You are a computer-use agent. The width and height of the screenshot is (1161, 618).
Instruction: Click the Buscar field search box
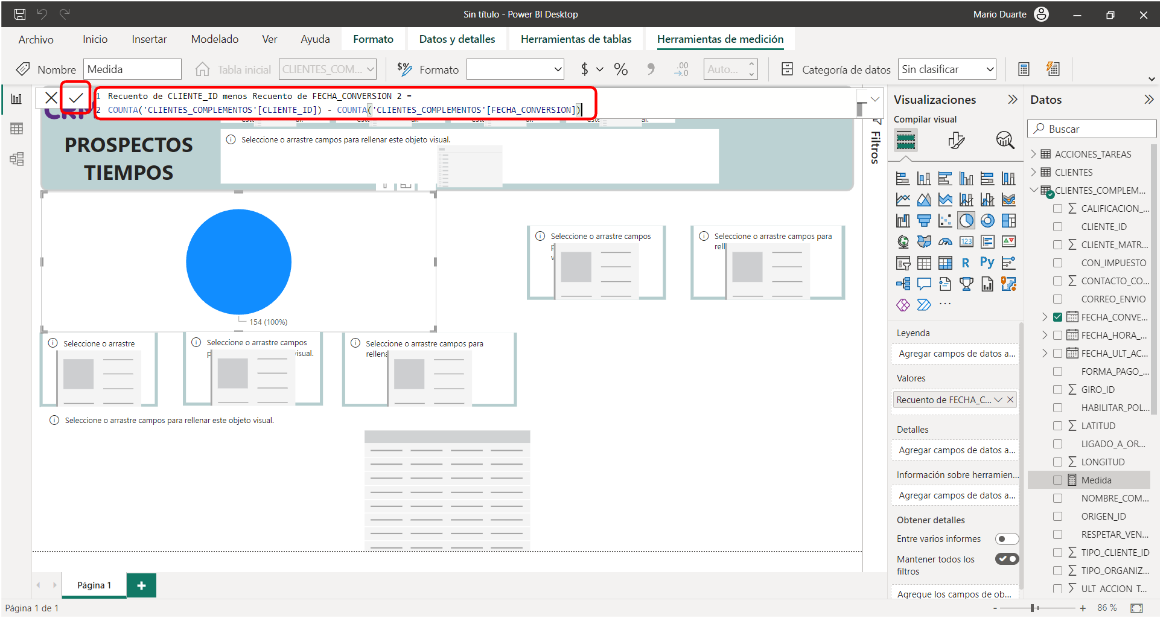(1092, 129)
